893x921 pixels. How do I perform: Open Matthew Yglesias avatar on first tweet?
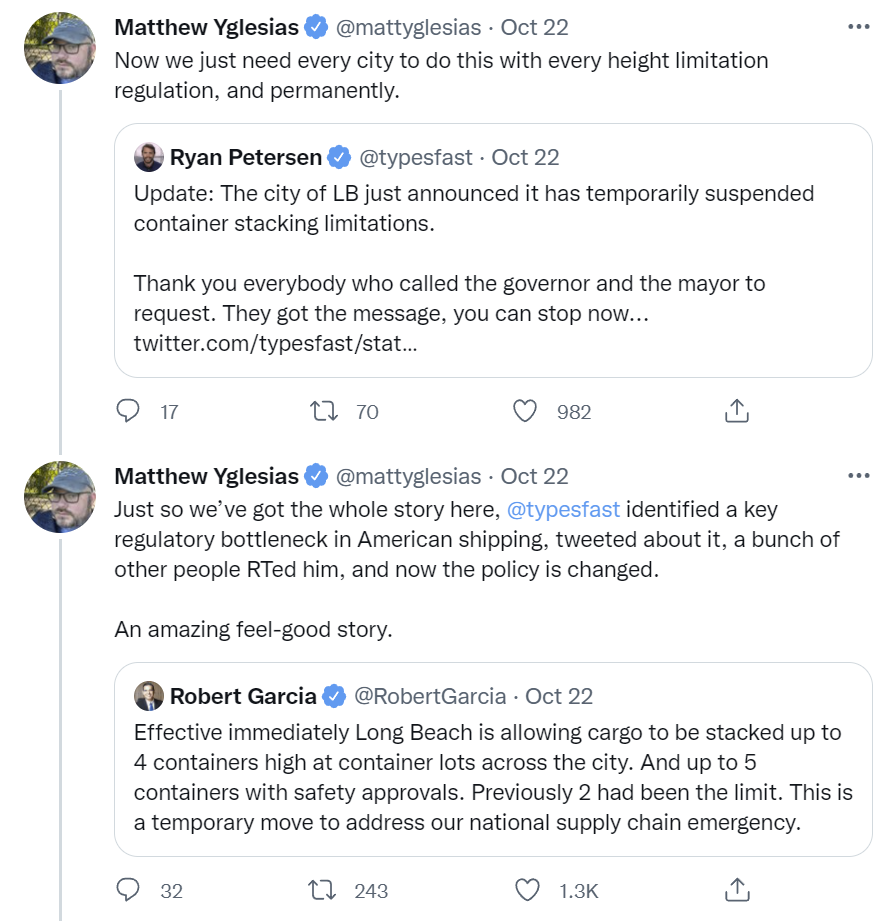(60, 47)
